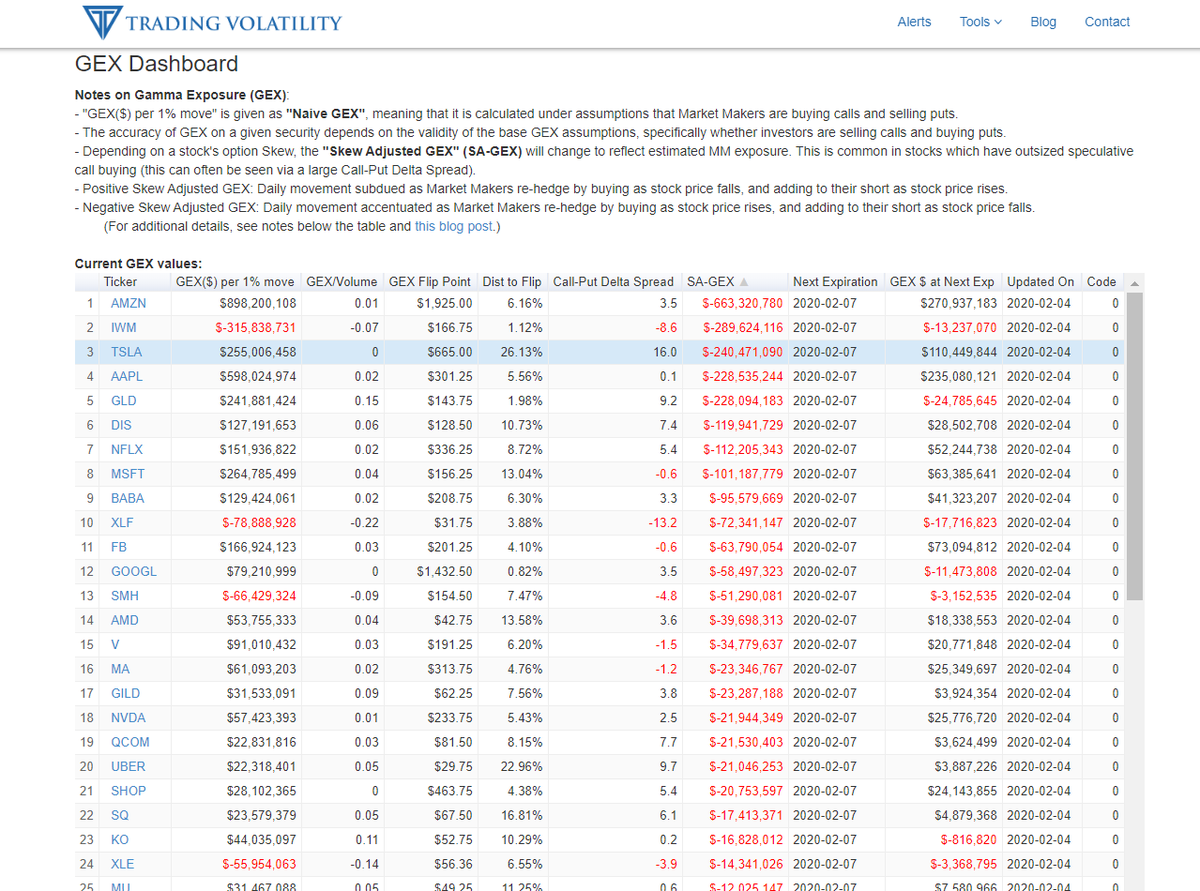The image size is (1200, 891).
Task: Click IWM's GEX value $-315,838,731
Action: pyautogui.click(x=256, y=327)
